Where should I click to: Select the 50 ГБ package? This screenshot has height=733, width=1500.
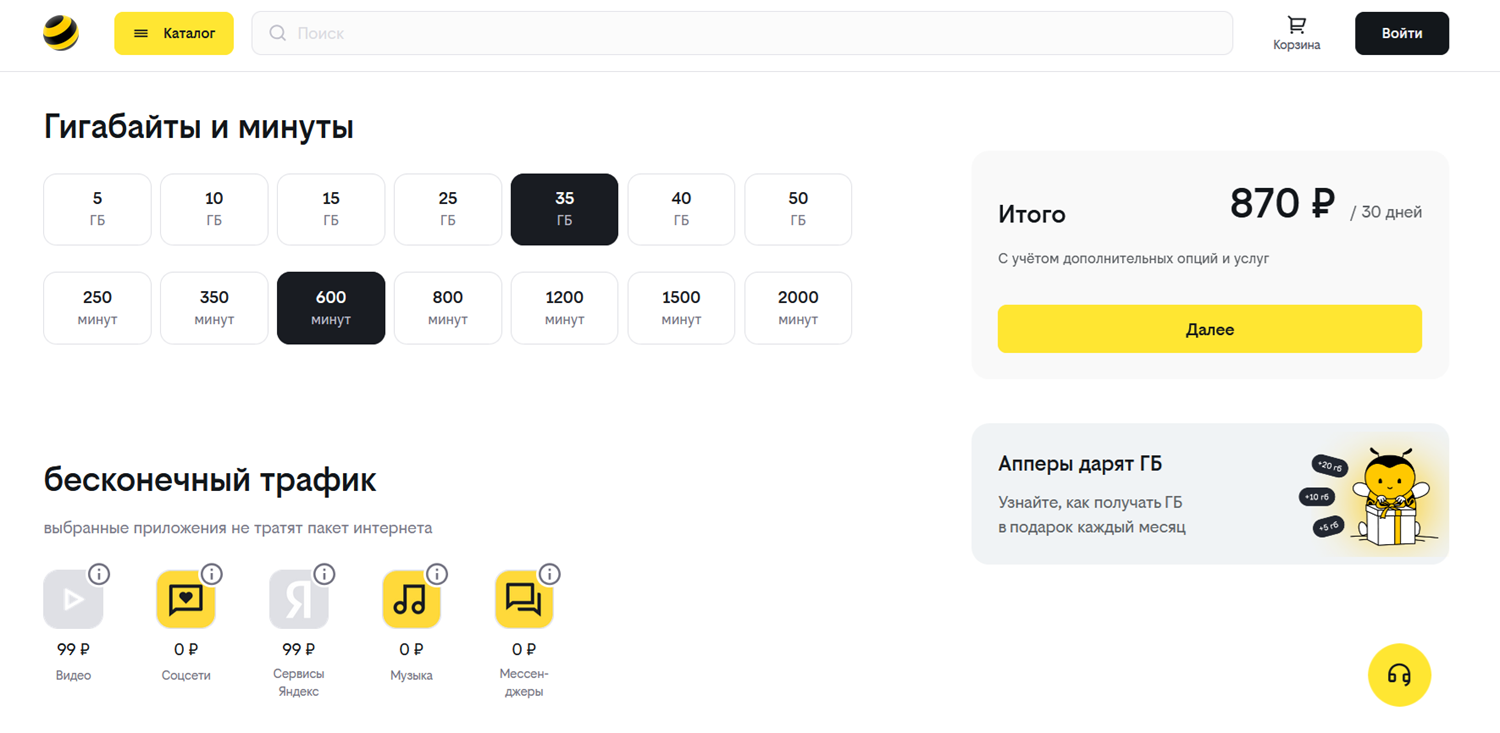[798, 209]
